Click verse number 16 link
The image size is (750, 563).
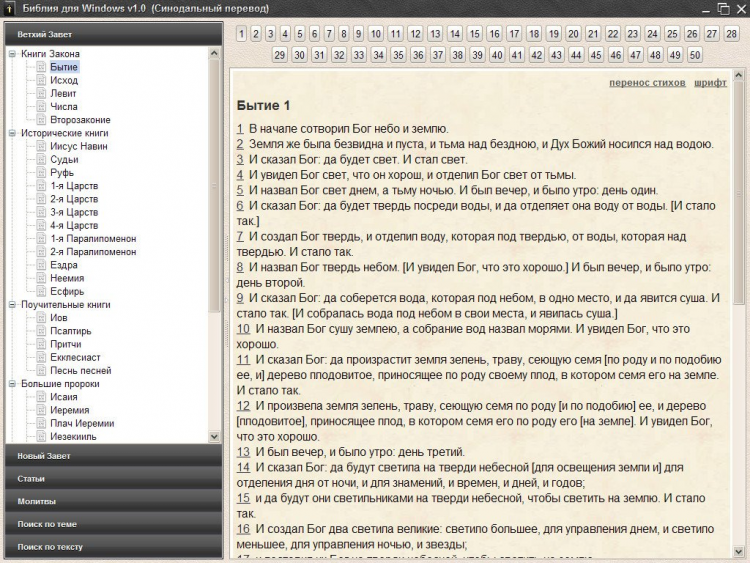tap(243, 529)
